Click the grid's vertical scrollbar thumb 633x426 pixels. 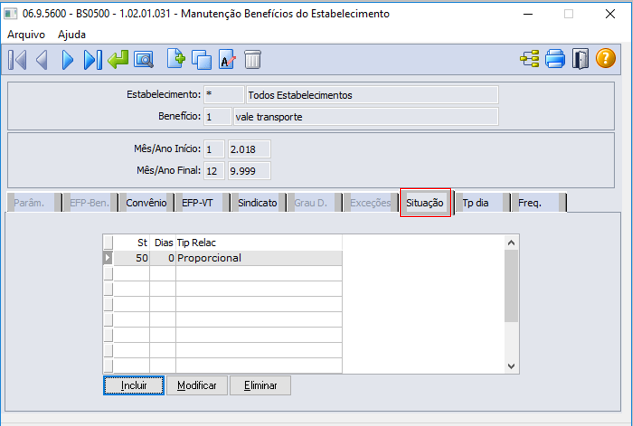511,286
